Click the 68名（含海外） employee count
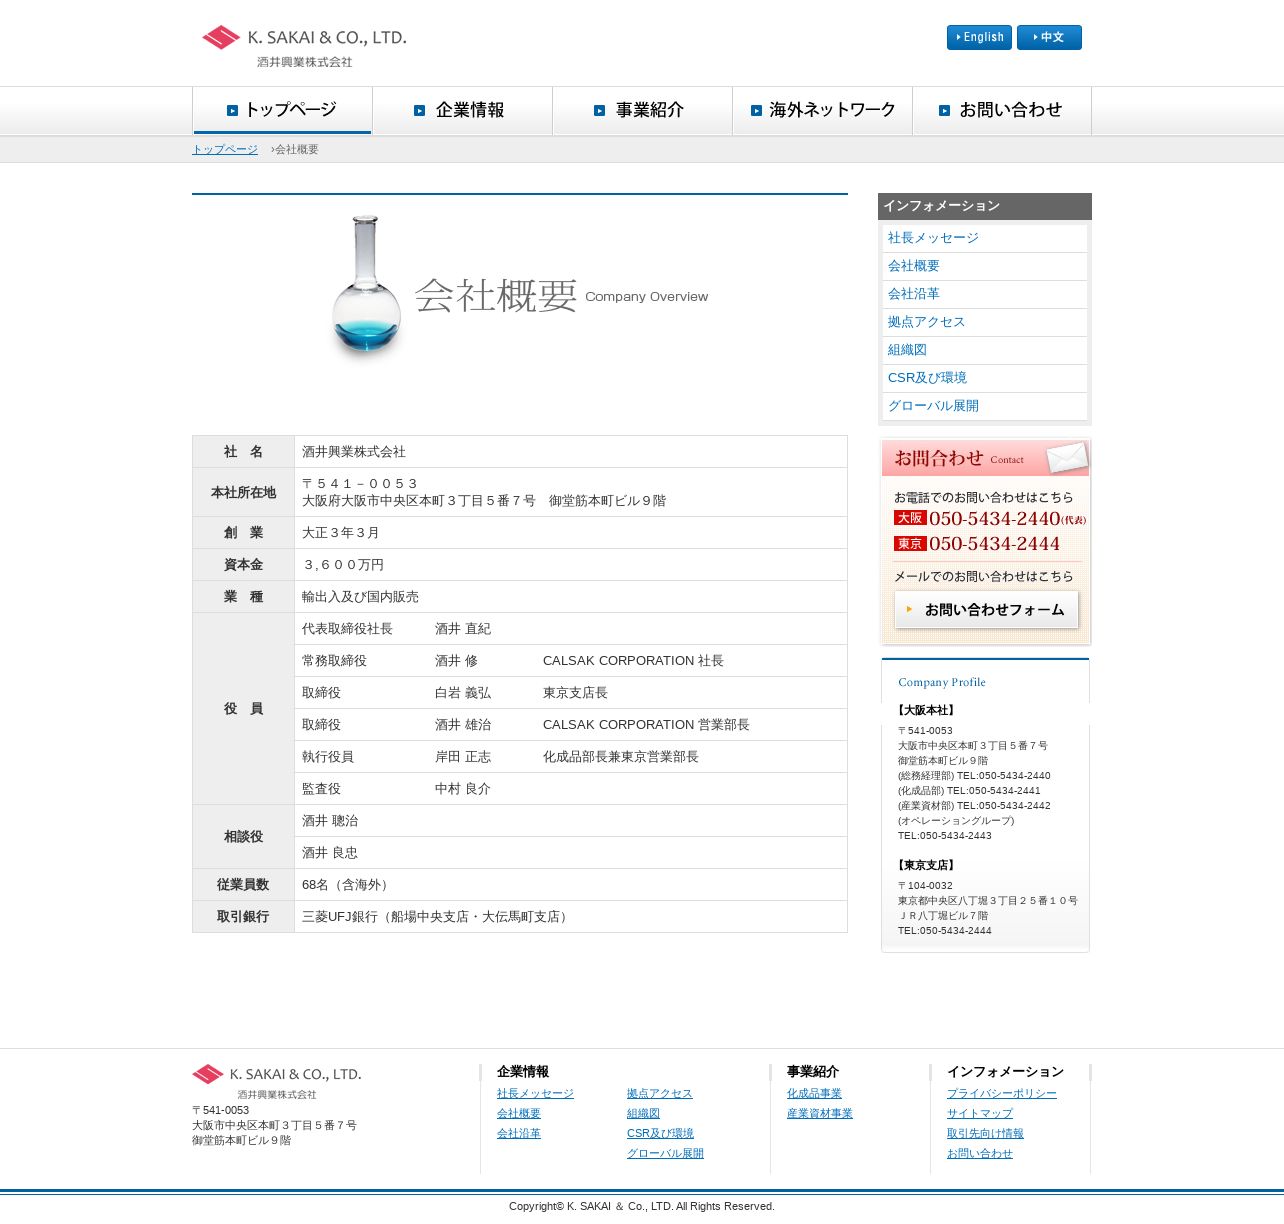 (x=347, y=885)
